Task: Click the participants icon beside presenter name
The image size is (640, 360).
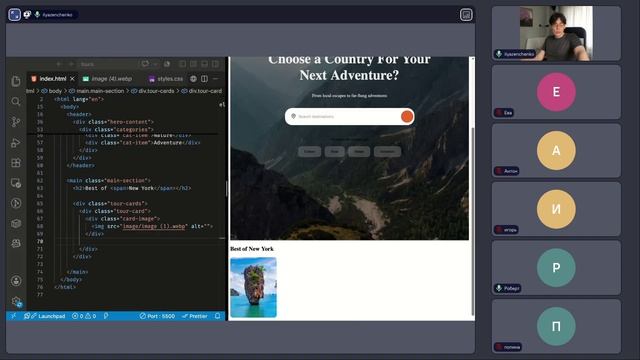Action: point(27,15)
